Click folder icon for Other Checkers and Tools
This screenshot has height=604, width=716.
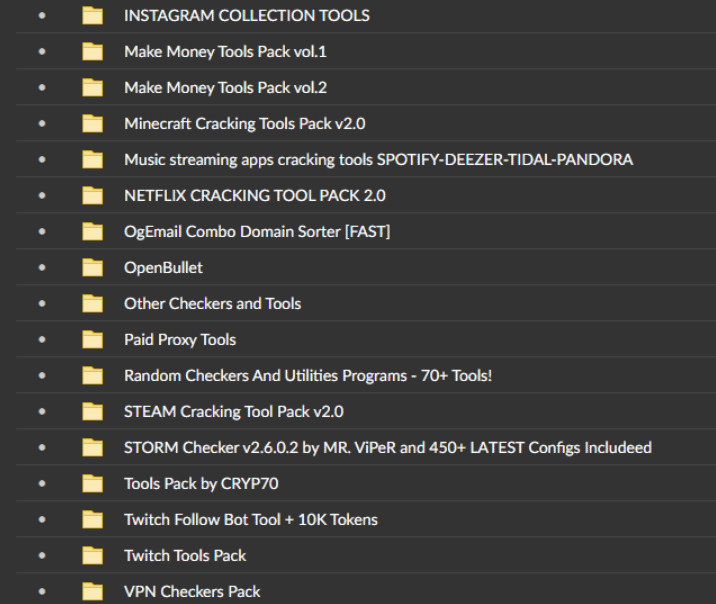coord(92,304)
